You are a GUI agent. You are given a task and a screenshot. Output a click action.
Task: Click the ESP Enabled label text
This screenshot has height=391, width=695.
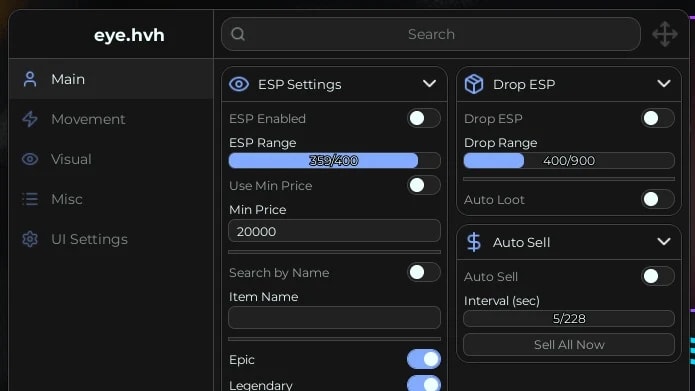click(267, 119)
